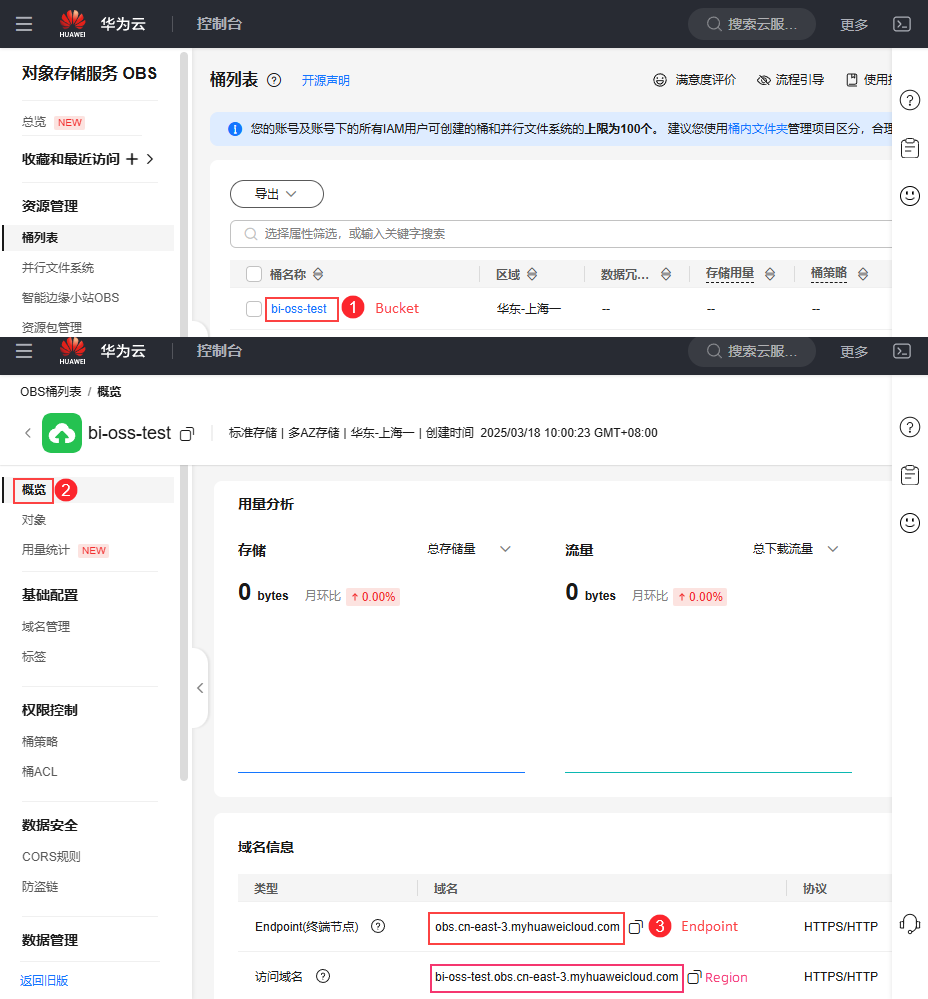Click 控制台 in top header
The width and height of the screenshot is (928, 999).
click(219, 24)
